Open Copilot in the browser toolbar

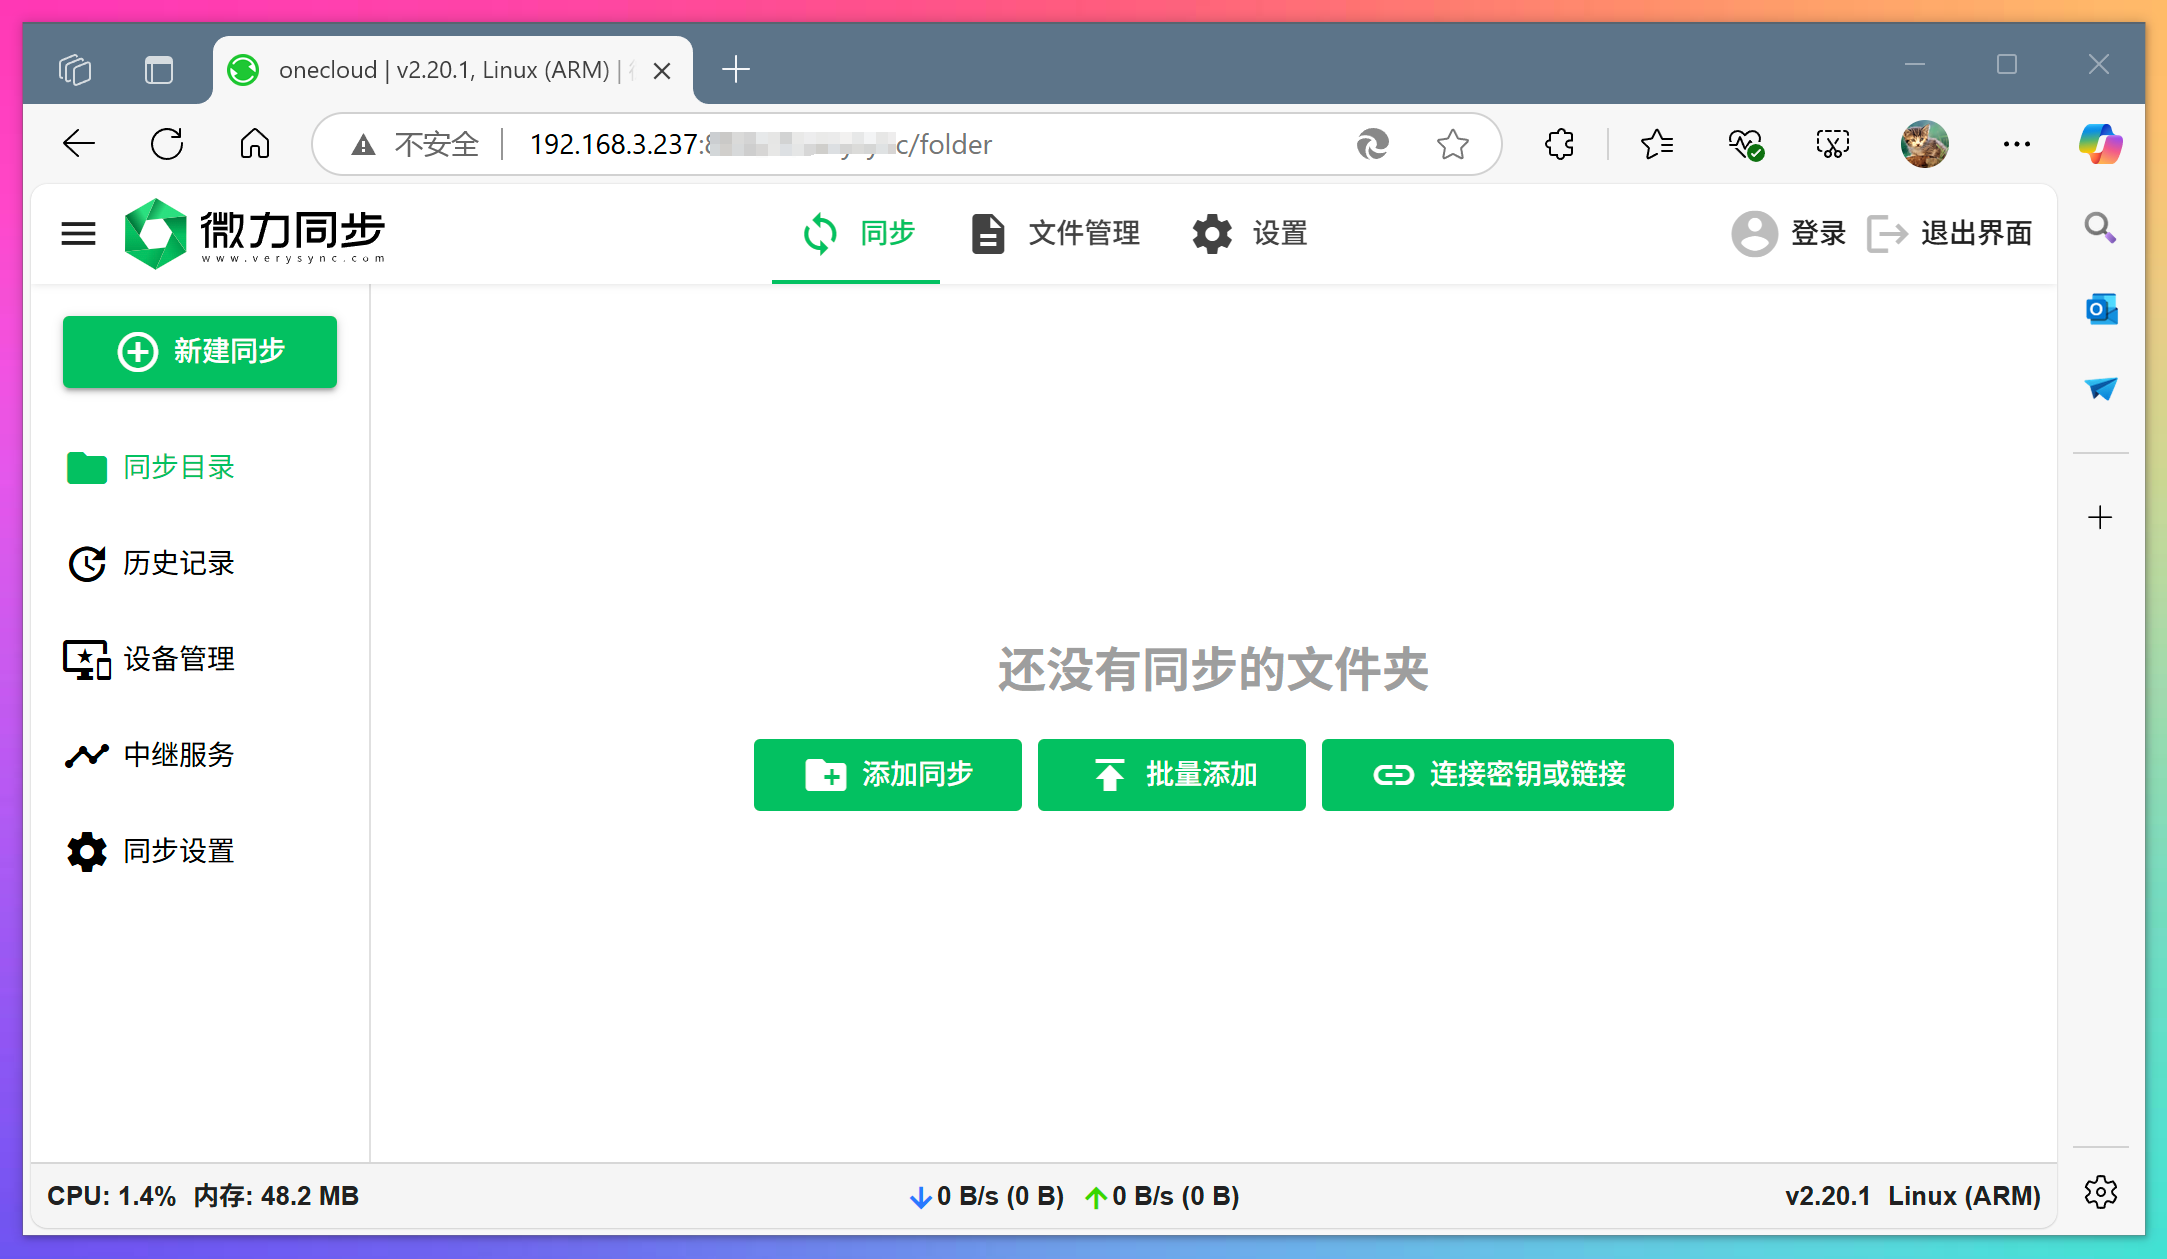[x=2101, y=144]
